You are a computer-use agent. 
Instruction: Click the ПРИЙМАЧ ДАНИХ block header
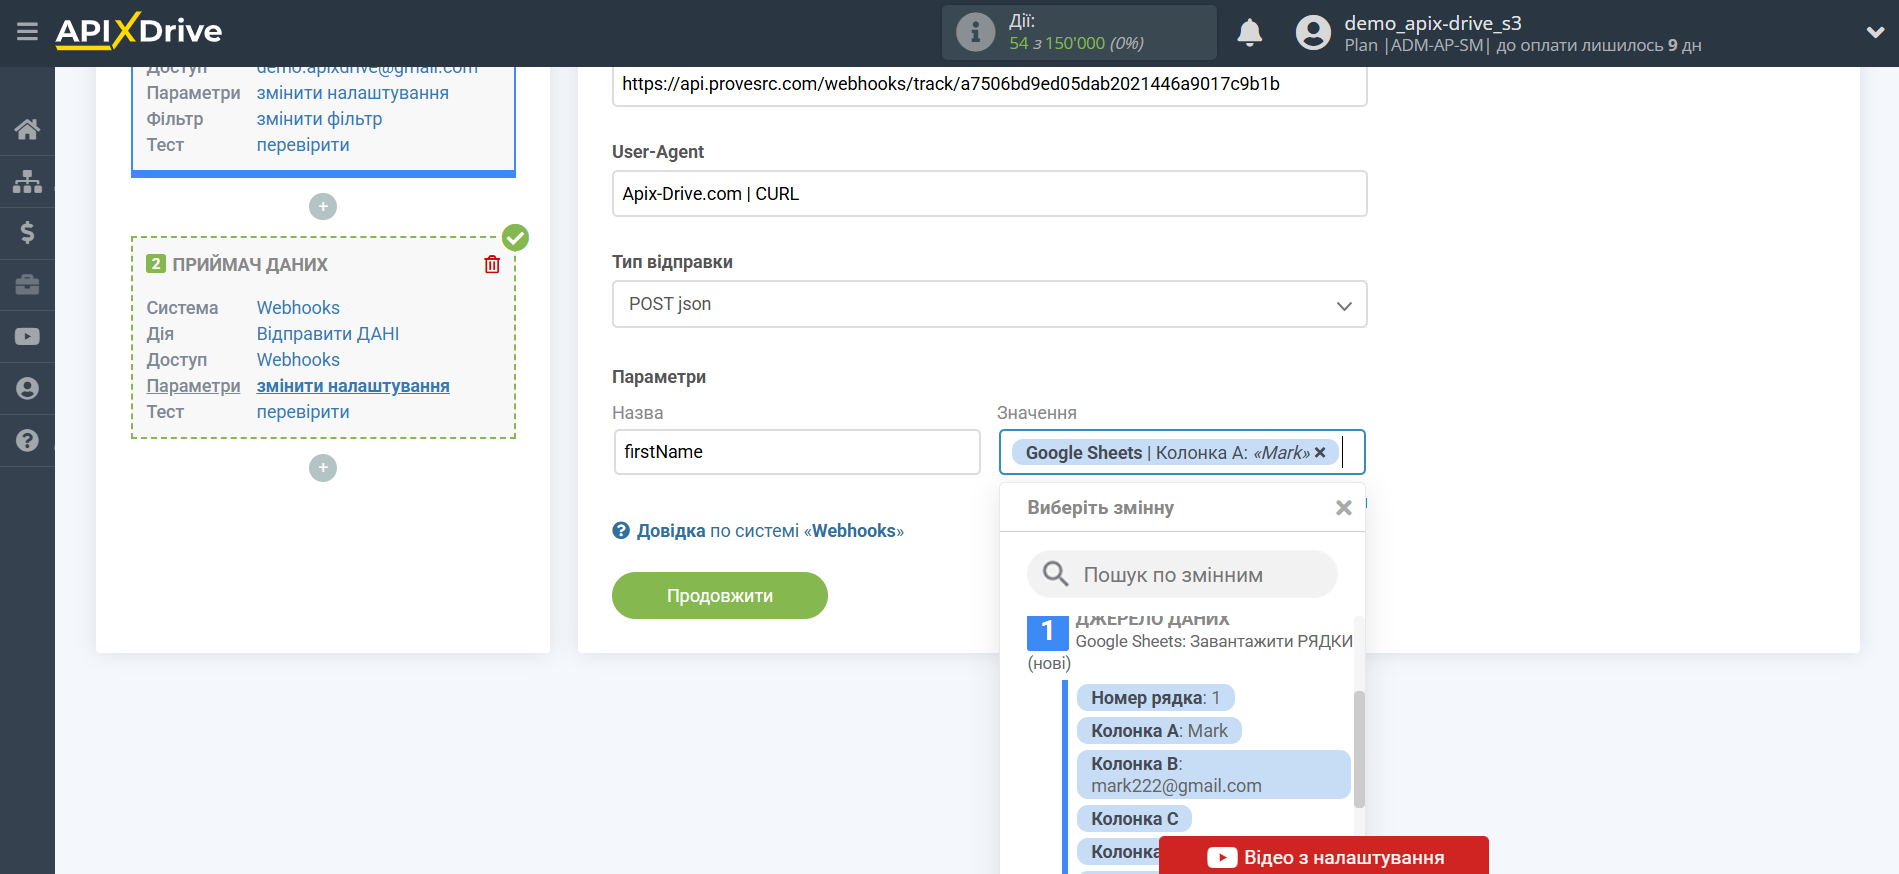coord(250,265)
